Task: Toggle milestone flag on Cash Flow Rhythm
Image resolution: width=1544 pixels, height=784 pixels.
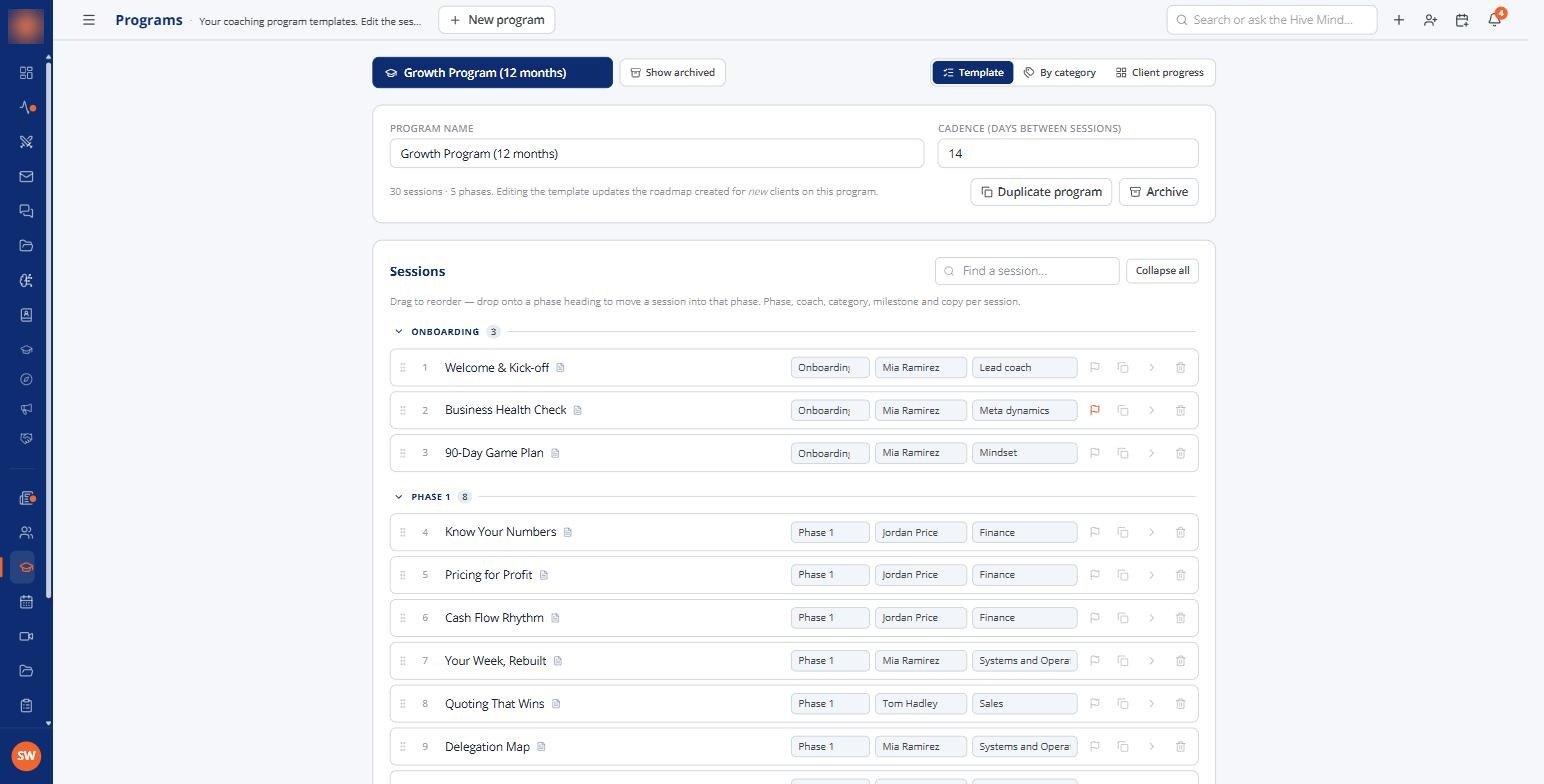Action: tap(1095, 618)
